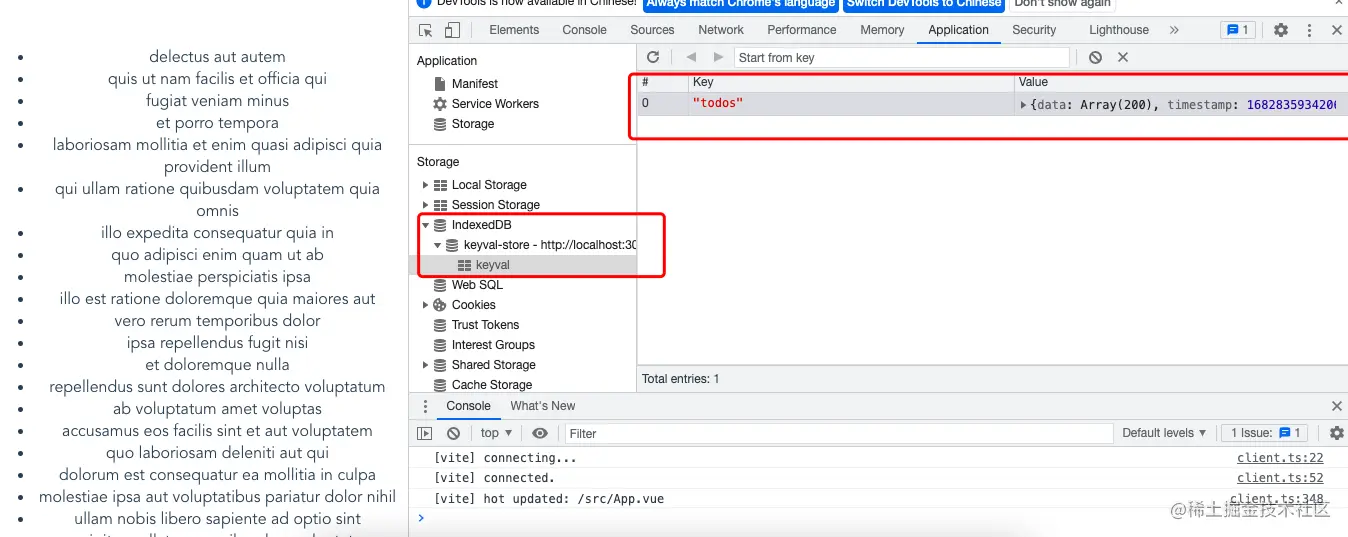Expand Cookies tree node
This screenshot has width=1348, height=537.
click(x=426, y=305)
